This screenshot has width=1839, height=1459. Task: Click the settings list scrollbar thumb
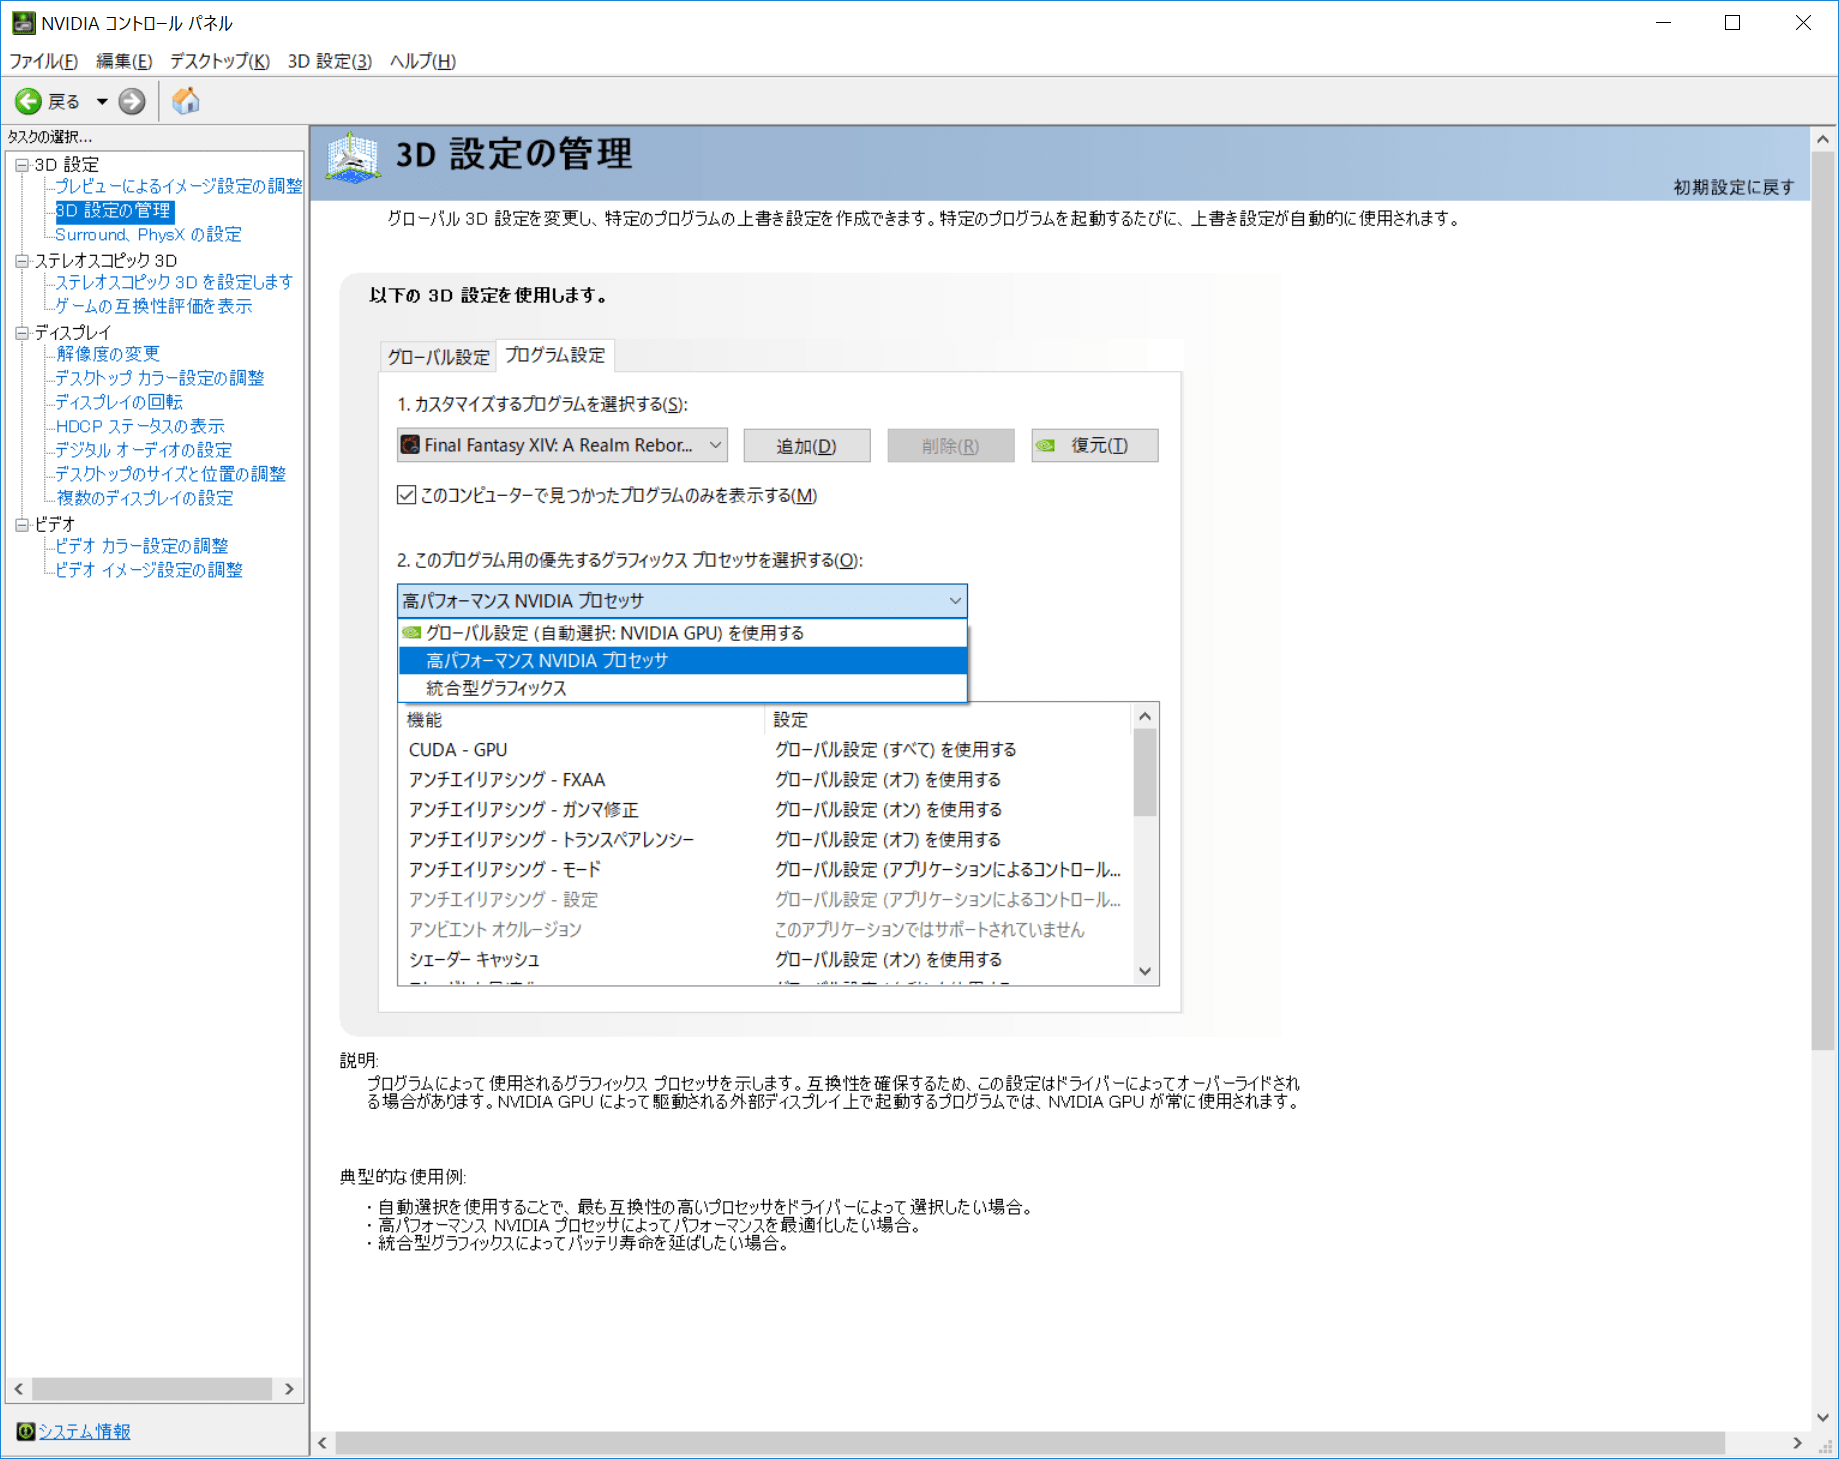pos(1145,773)
